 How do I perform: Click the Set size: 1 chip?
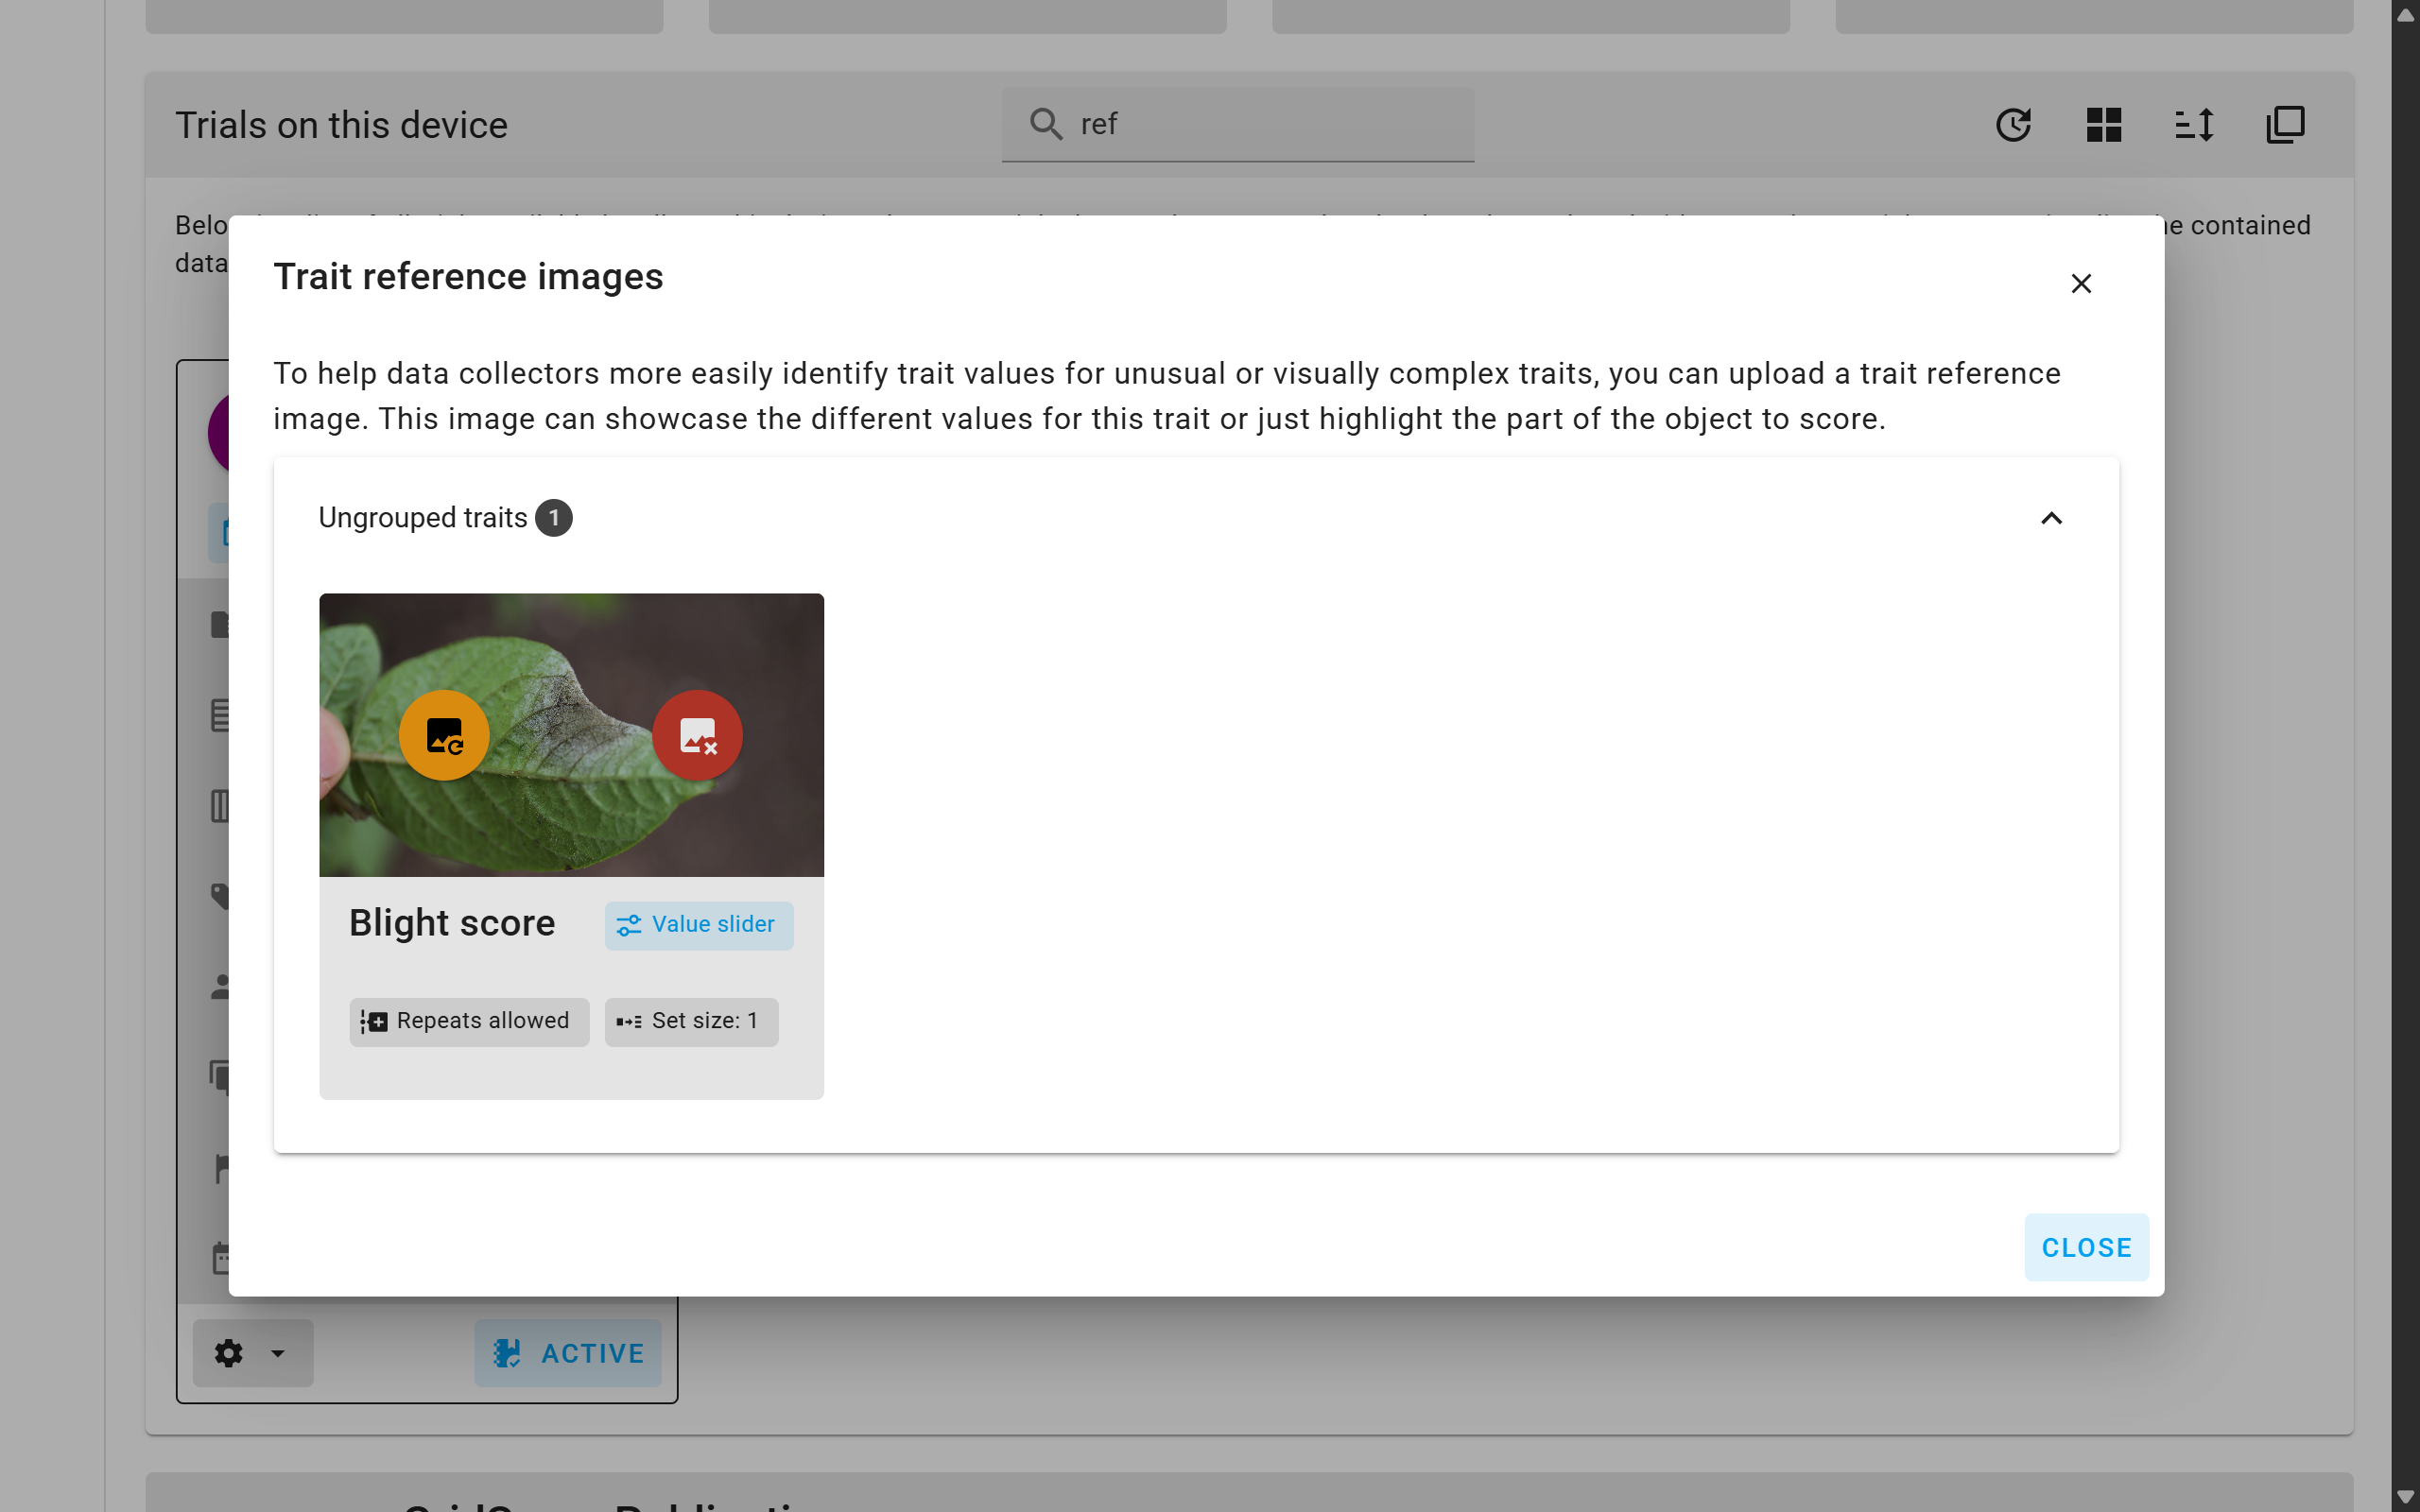pos(691,1021)
